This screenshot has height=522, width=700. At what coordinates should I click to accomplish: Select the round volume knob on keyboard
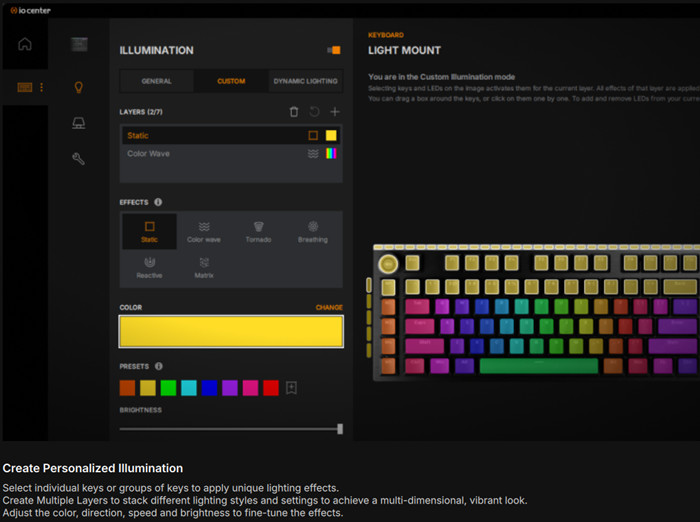point(388,264)
